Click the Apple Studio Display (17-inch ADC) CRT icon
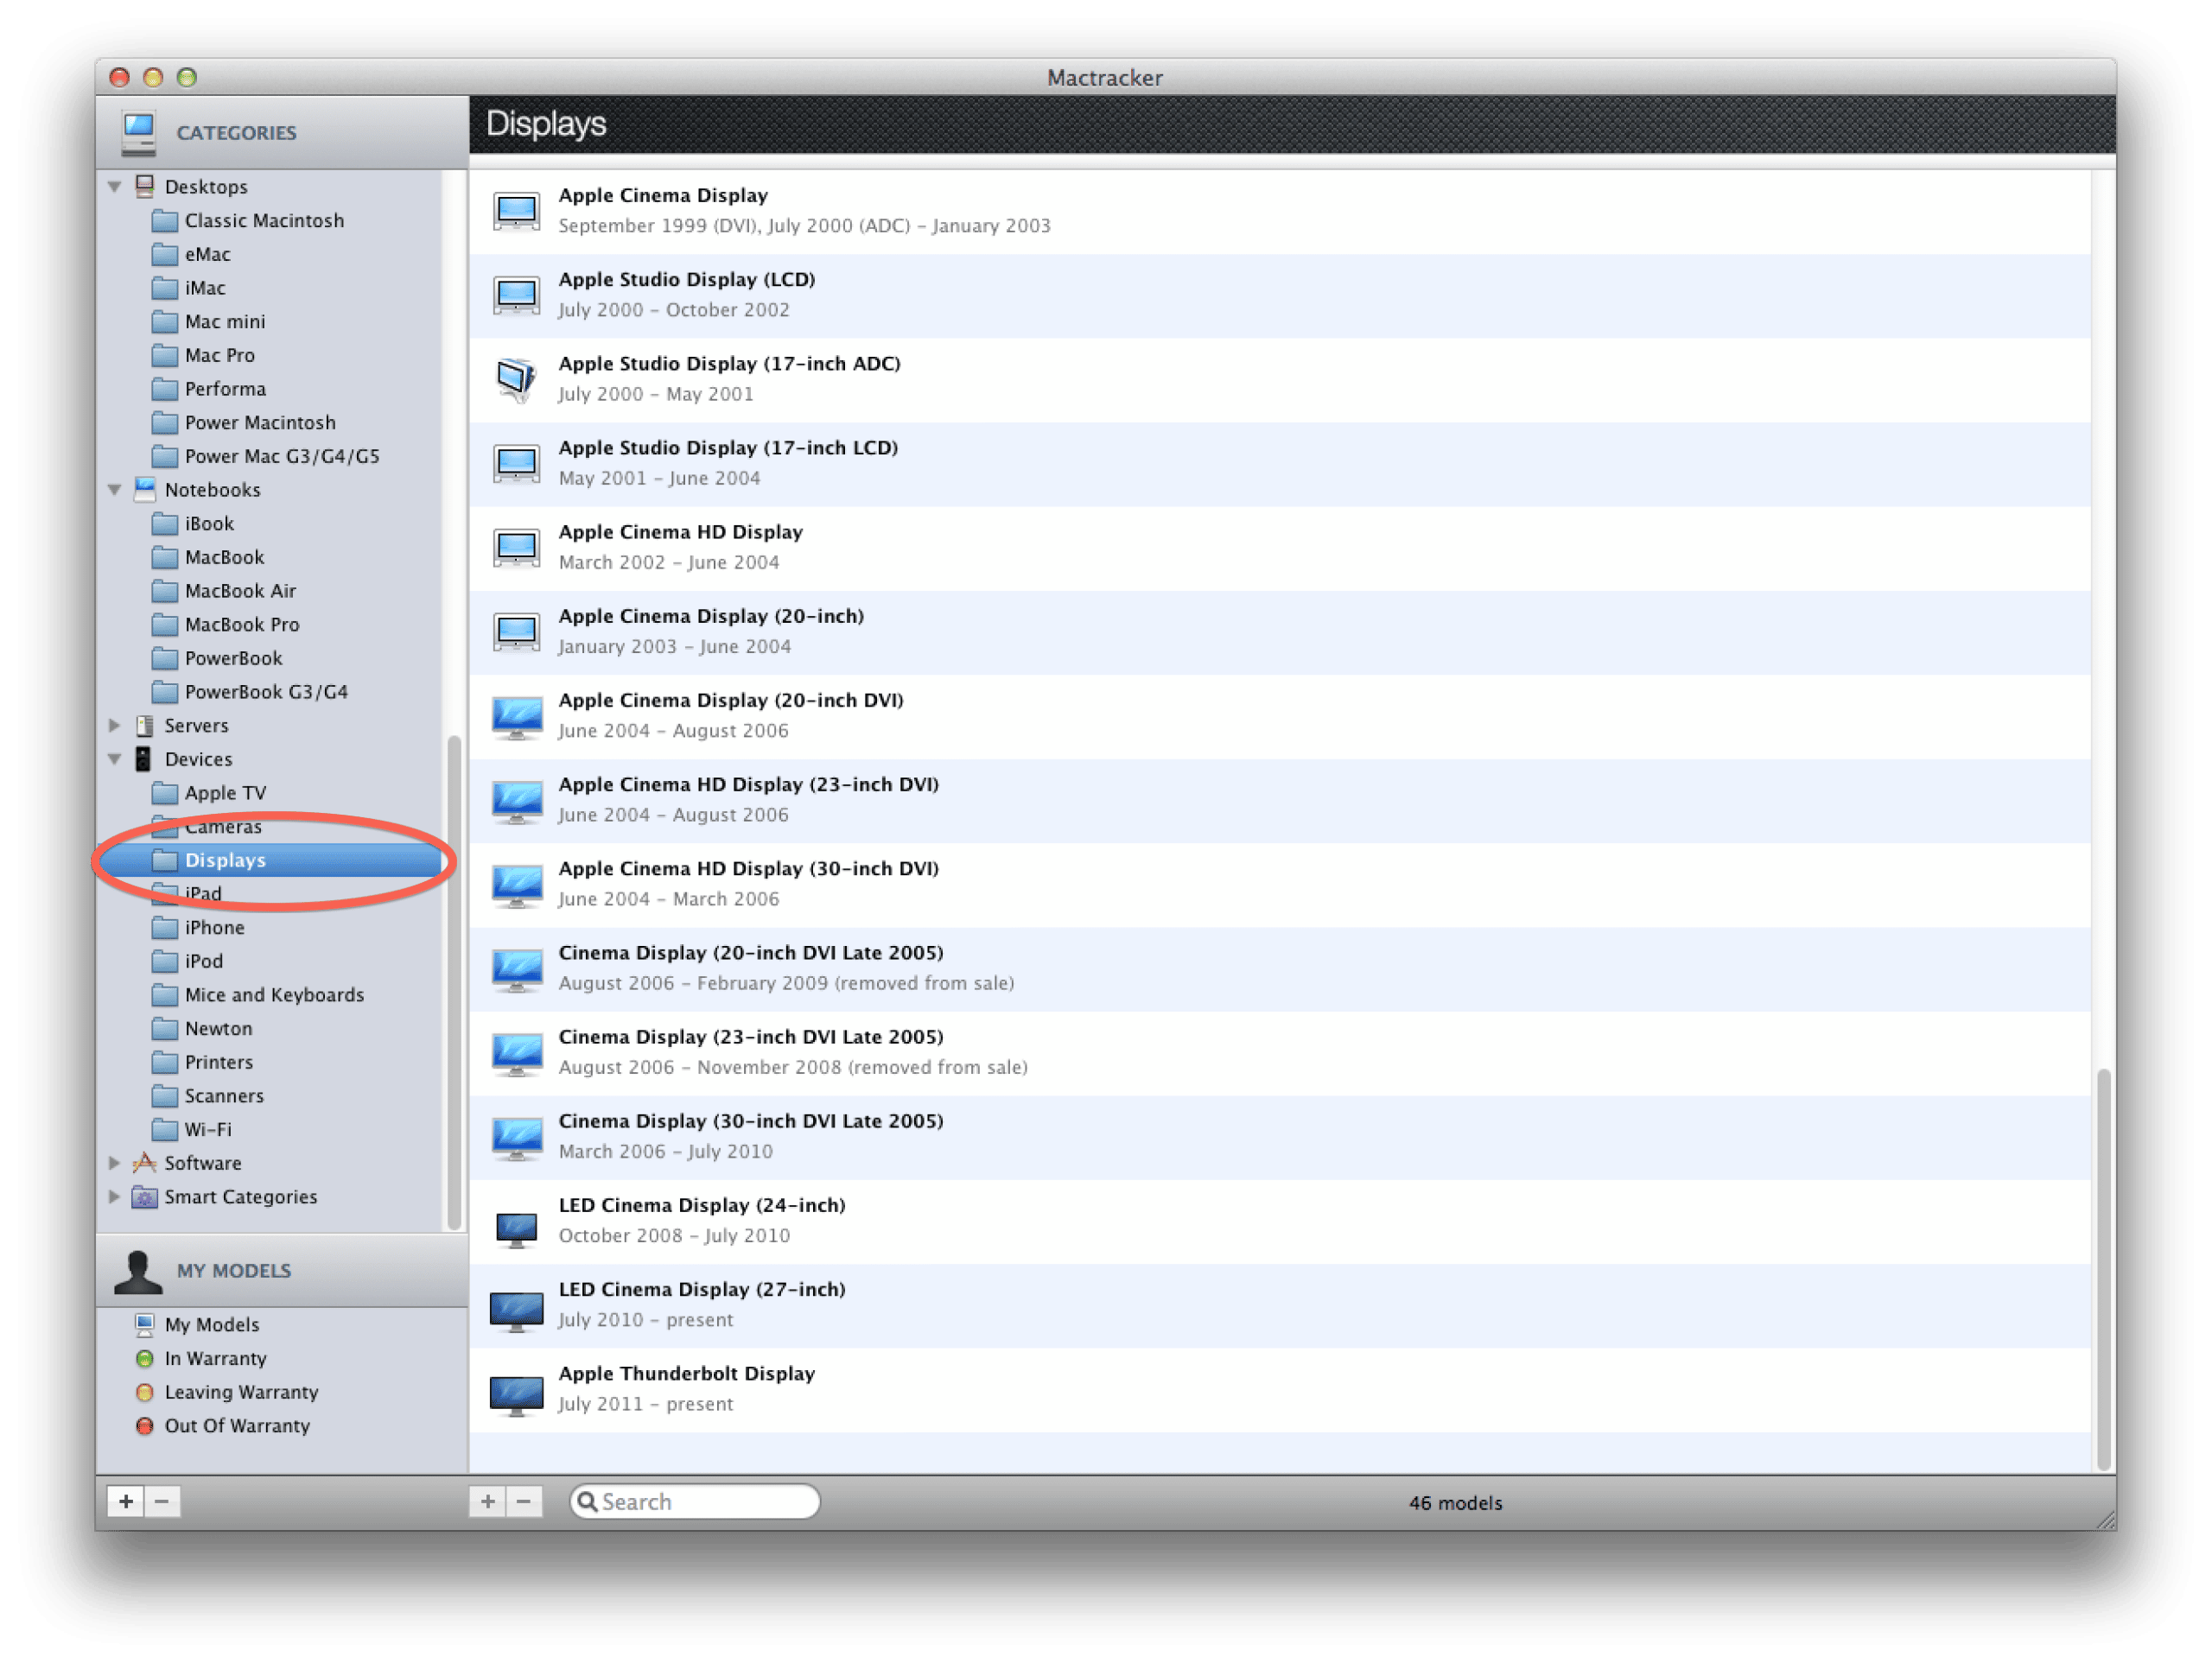 (x=517, y=379)
